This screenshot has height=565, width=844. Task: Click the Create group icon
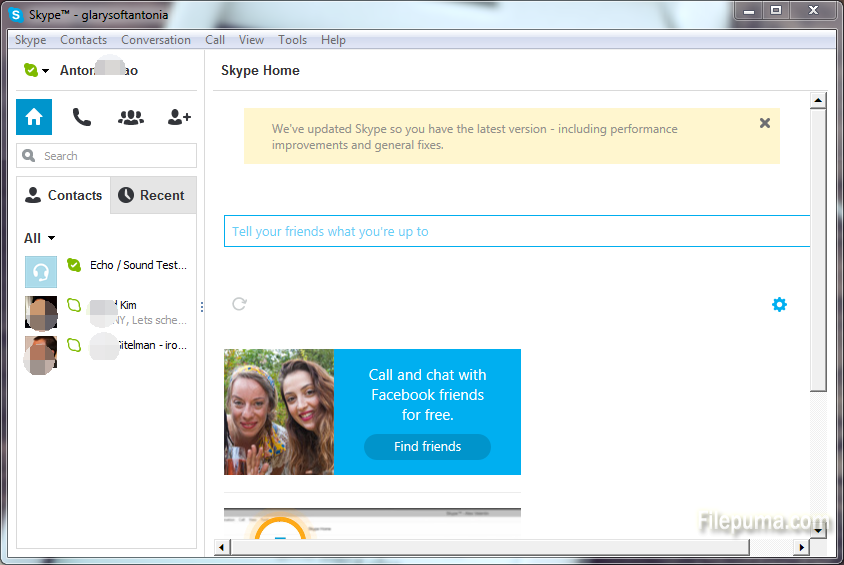tap(131, 117)
